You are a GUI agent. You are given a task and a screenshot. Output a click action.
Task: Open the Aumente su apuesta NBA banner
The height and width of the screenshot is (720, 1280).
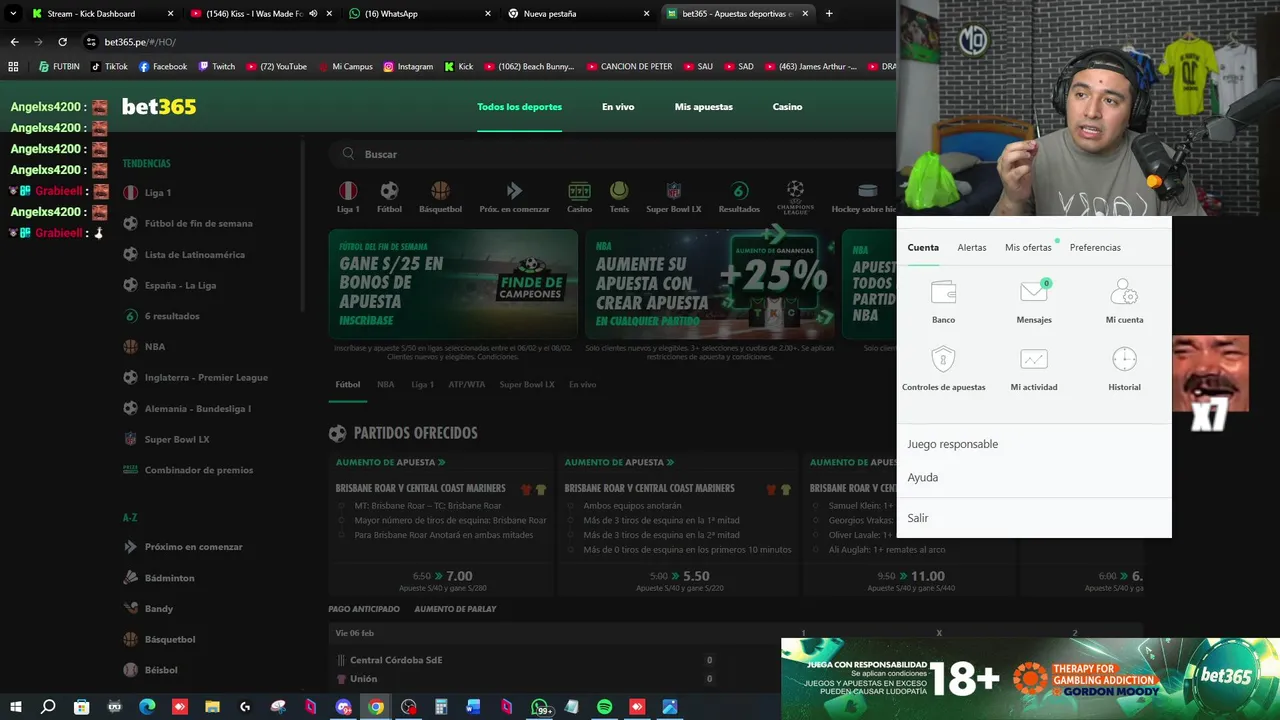pos(710,284)
